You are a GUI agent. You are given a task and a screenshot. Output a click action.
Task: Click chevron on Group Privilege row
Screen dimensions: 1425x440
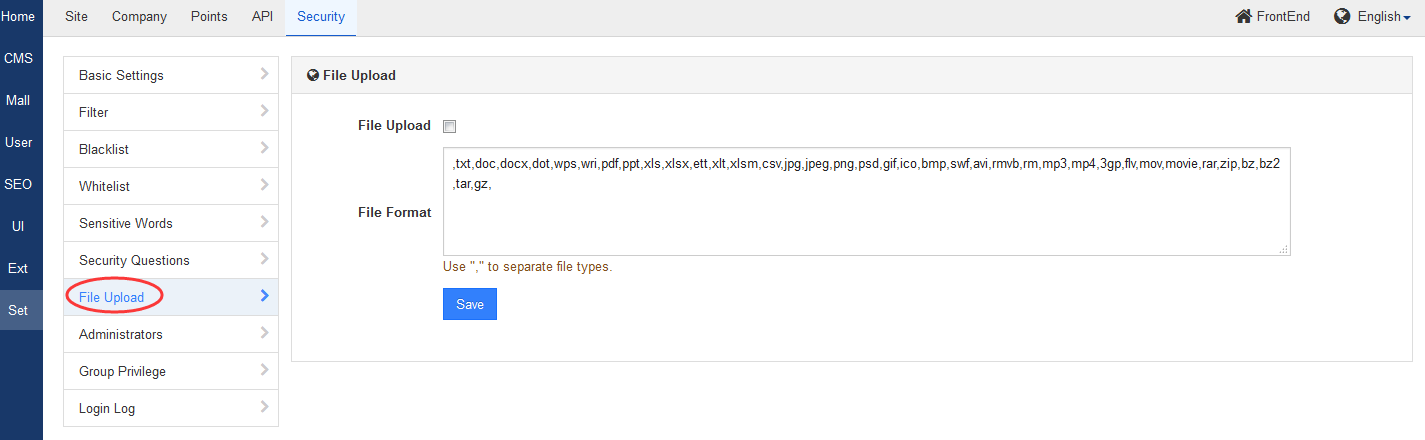pos(264,370)
